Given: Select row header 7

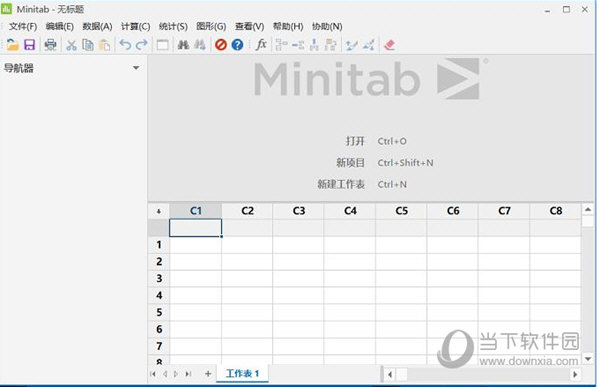Looking at the screenshot, I should click(x=159, y=346).
